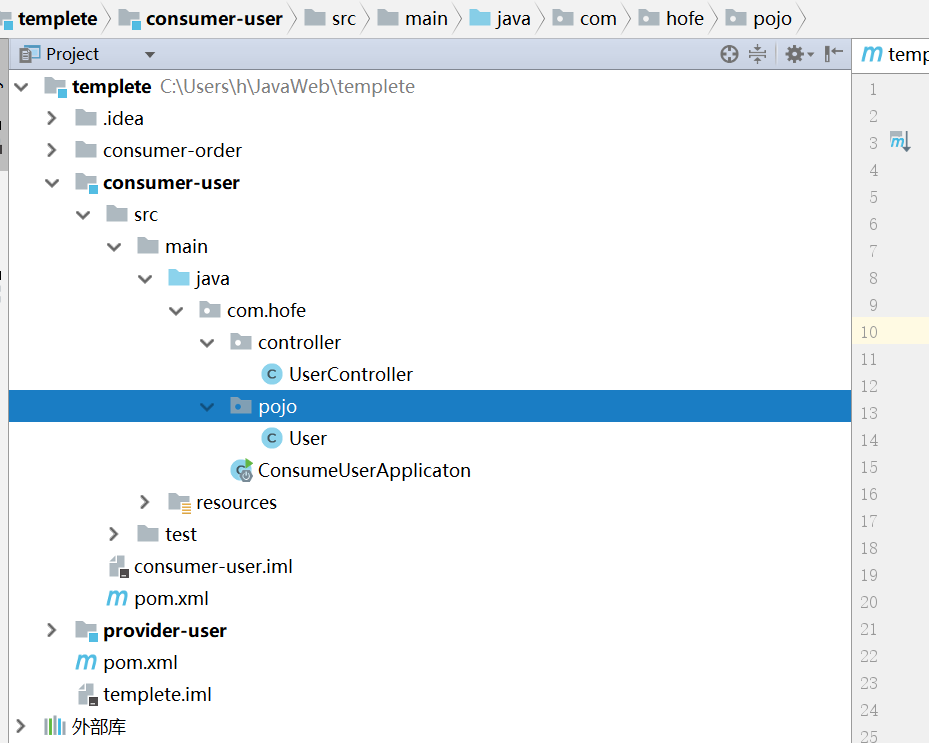Collapse the pojo package arrow
The width and height of the screenshot is (929, 743).
(207, 407)
